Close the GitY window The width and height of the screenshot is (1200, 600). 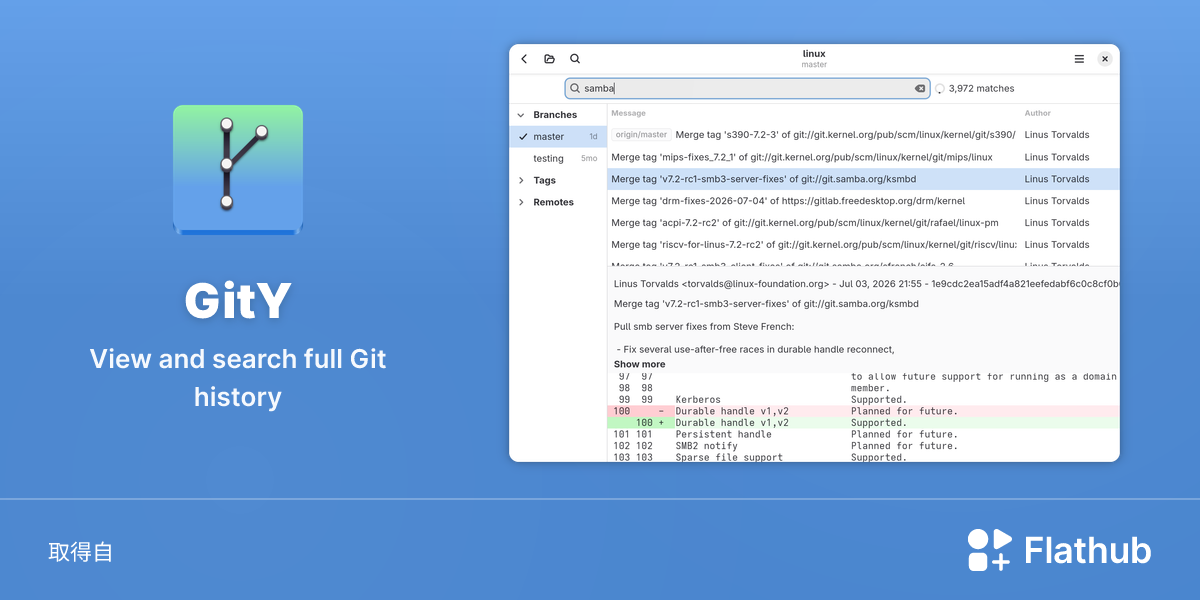pyautogui.click(x=1105, y=59)
